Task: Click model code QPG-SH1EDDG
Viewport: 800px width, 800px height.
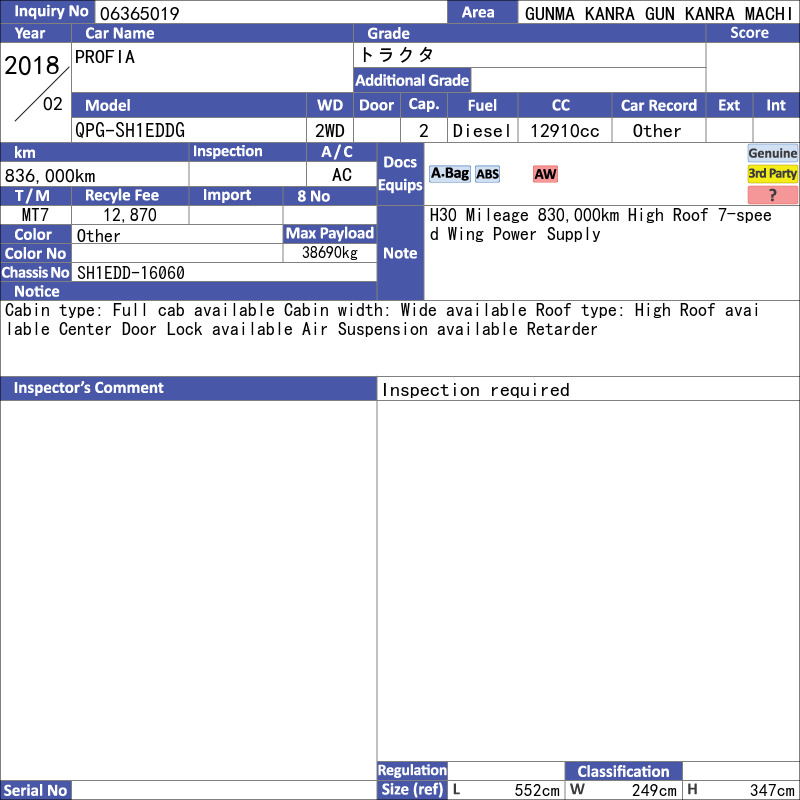Action: 130,131
